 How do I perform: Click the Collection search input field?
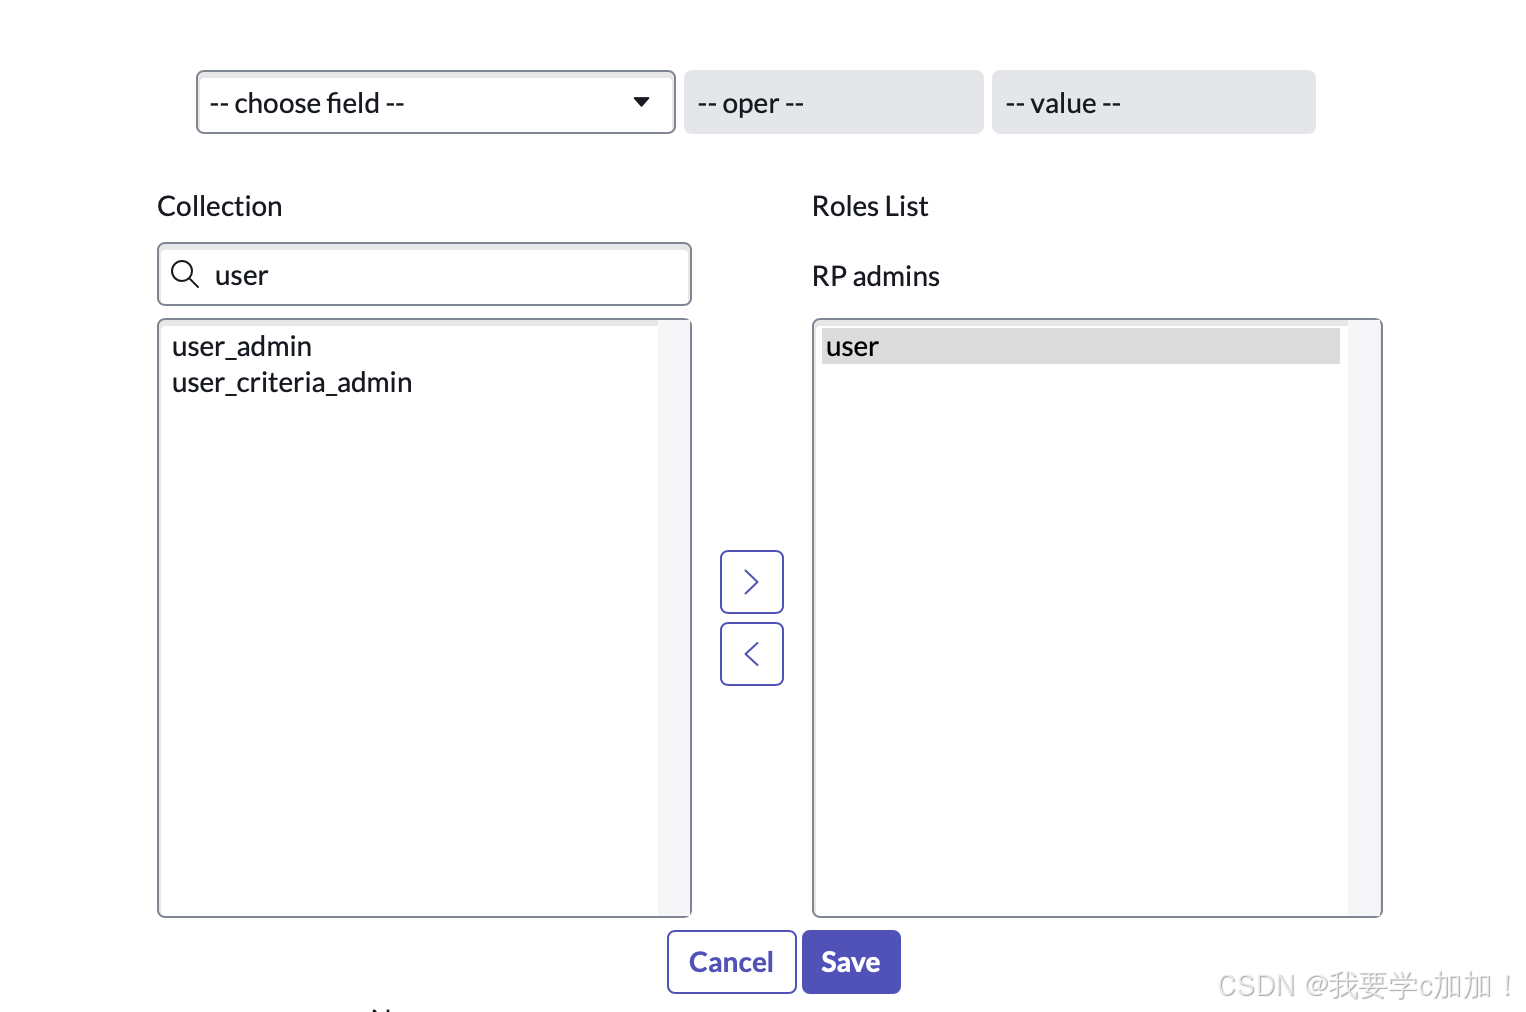click(x=424, y=274)
